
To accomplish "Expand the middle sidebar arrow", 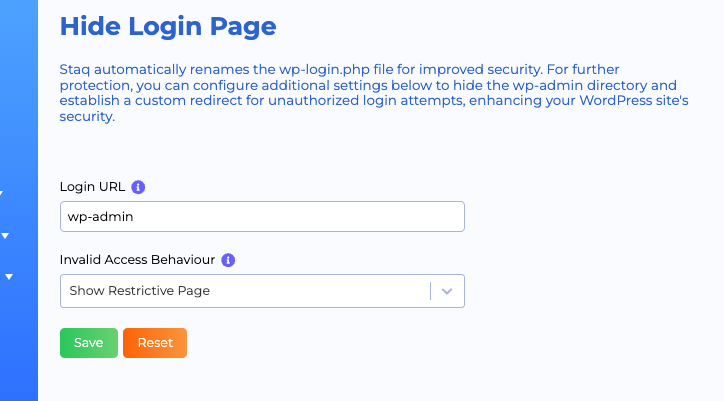I will point(5,236).
